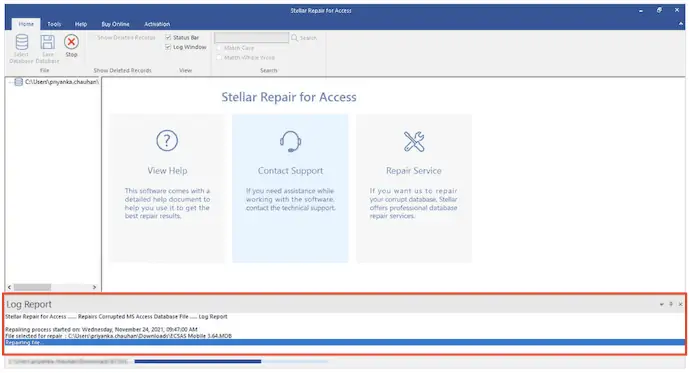The image size is (690, 373).
Task: Open the Buy Online tab
Action: (115, 24)
